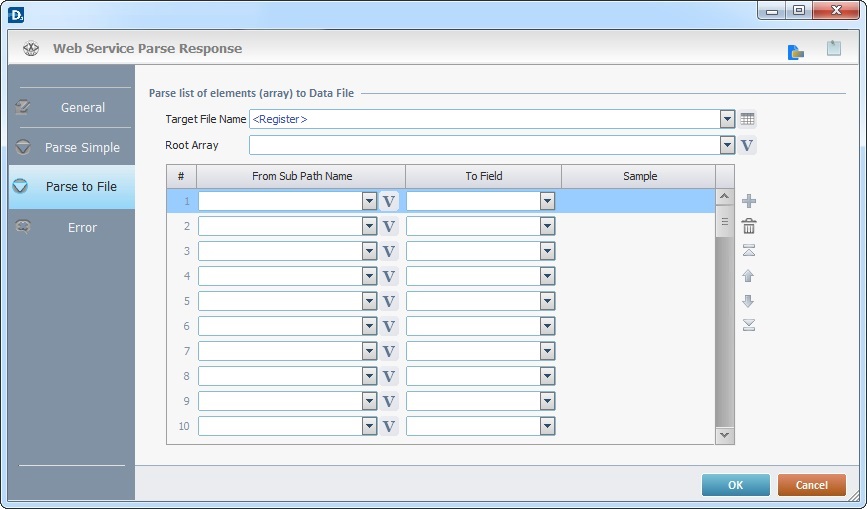
Task: Click the Root Array input field
Action: click(x=485, y=145)
